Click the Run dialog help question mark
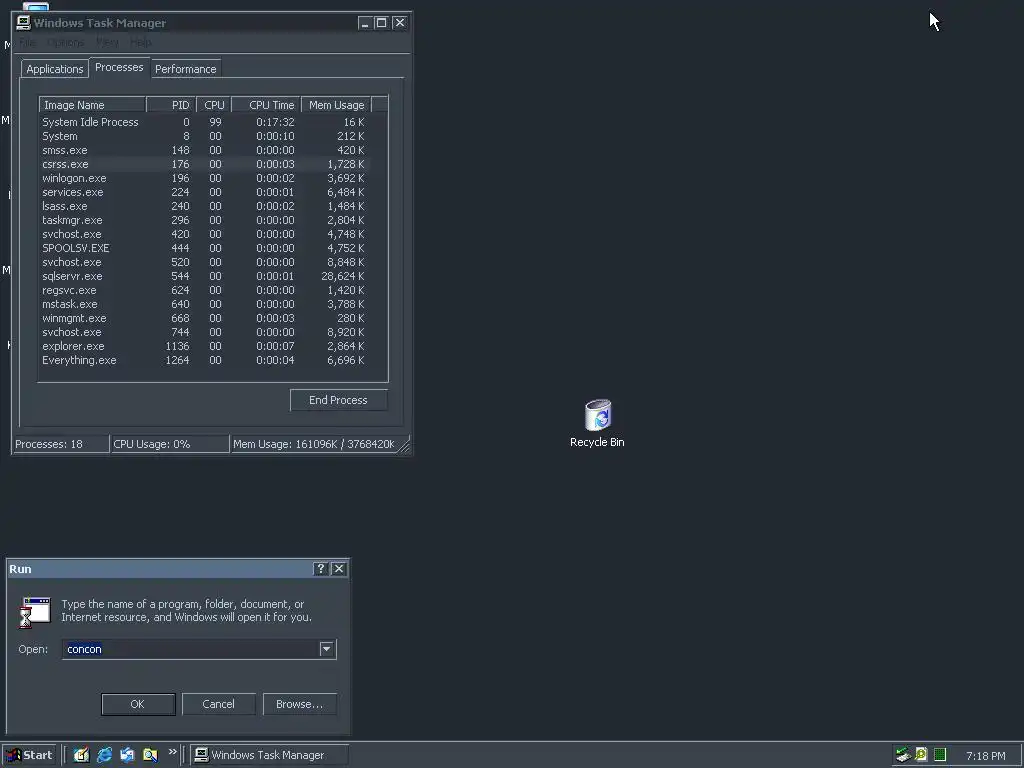This screenshot has height=768, width=1024. pos(320,569)
